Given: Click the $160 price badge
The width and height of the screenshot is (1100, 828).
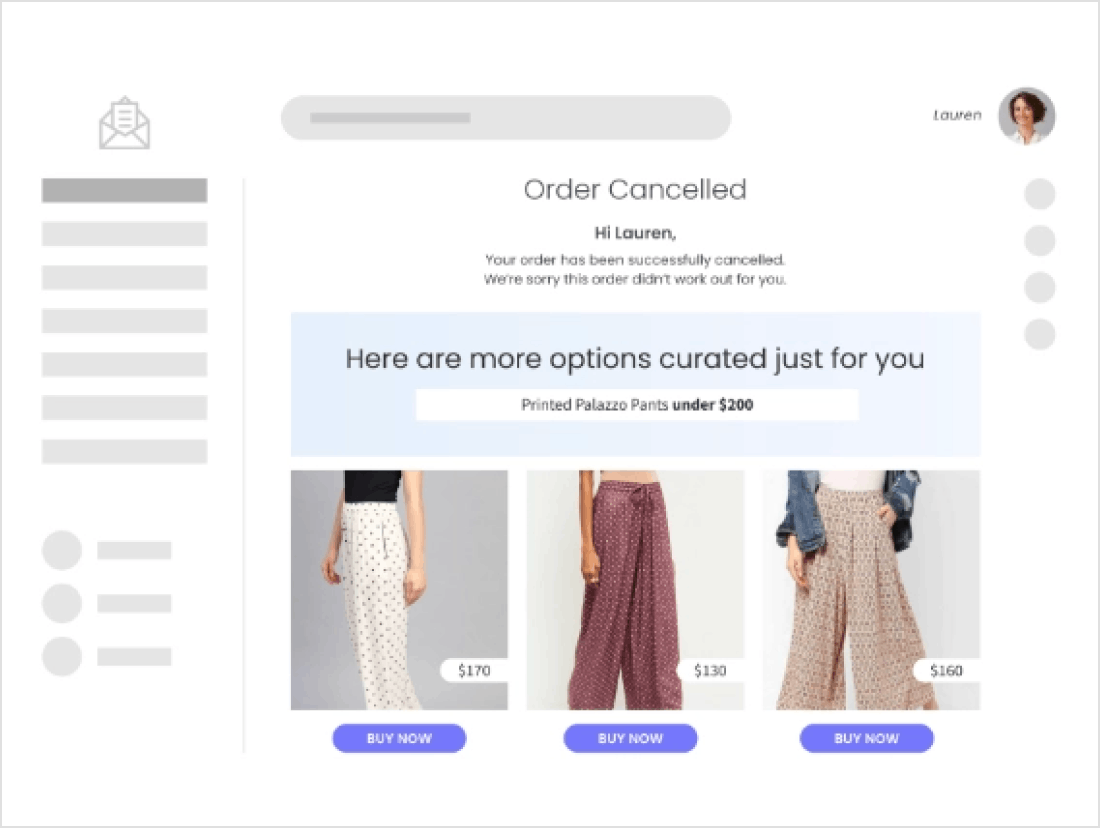Looking at the screenshot, I should (x=946, y=671).
